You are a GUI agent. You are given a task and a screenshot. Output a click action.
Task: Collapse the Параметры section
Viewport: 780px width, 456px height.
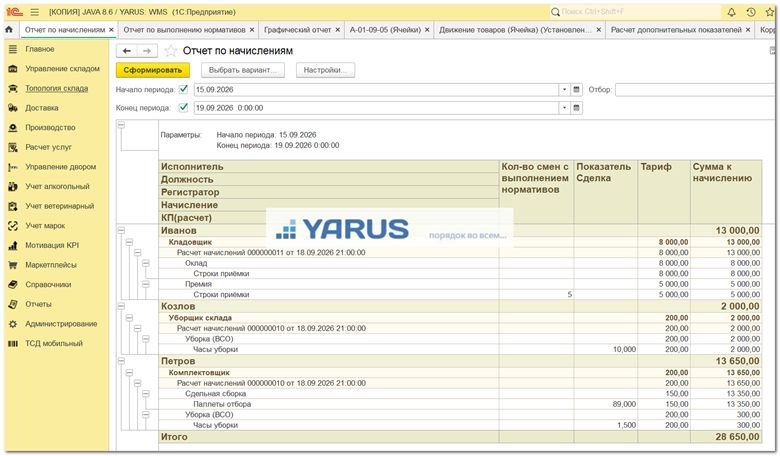121,125
